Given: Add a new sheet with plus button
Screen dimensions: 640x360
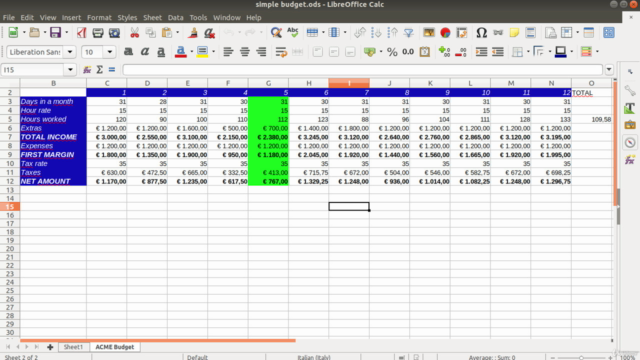Looking at the screenshot, I should point(50,347).
